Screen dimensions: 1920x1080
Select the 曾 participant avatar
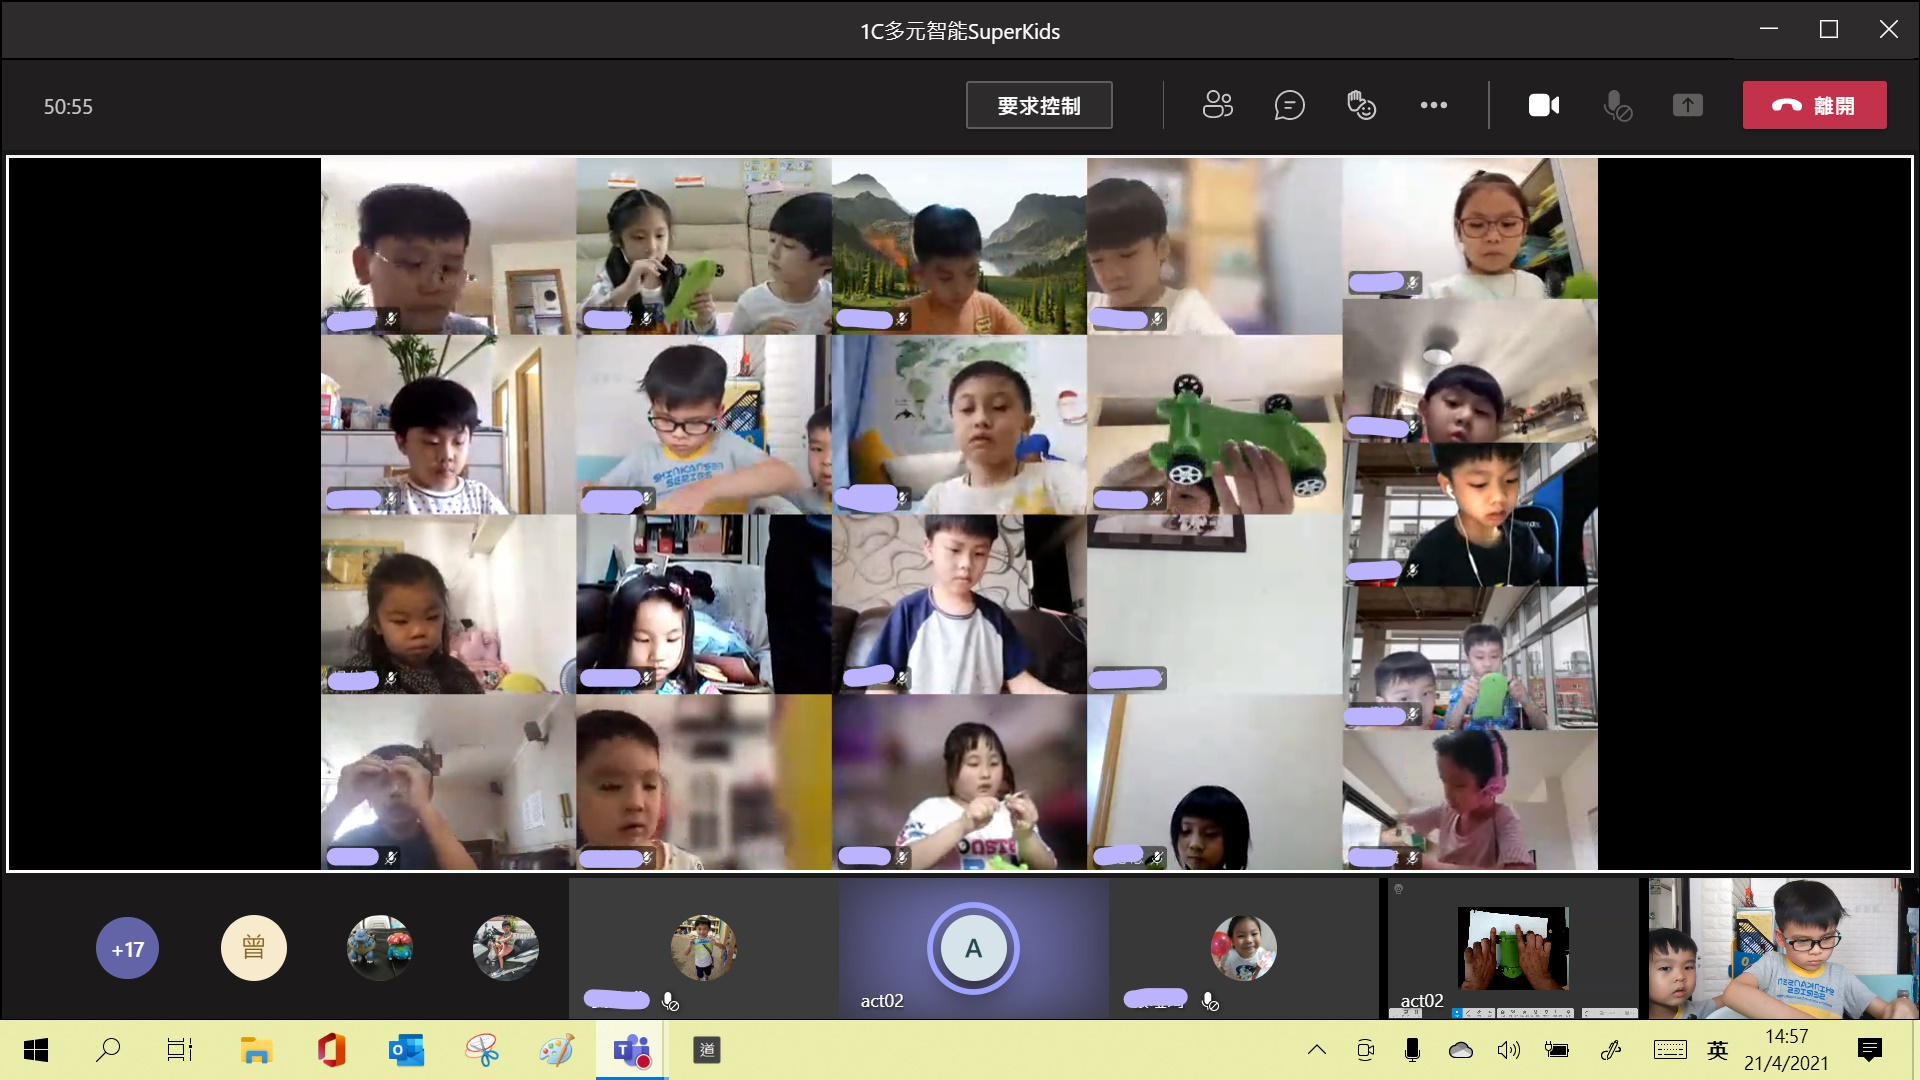pyautogui.click(x=253, y=948)
